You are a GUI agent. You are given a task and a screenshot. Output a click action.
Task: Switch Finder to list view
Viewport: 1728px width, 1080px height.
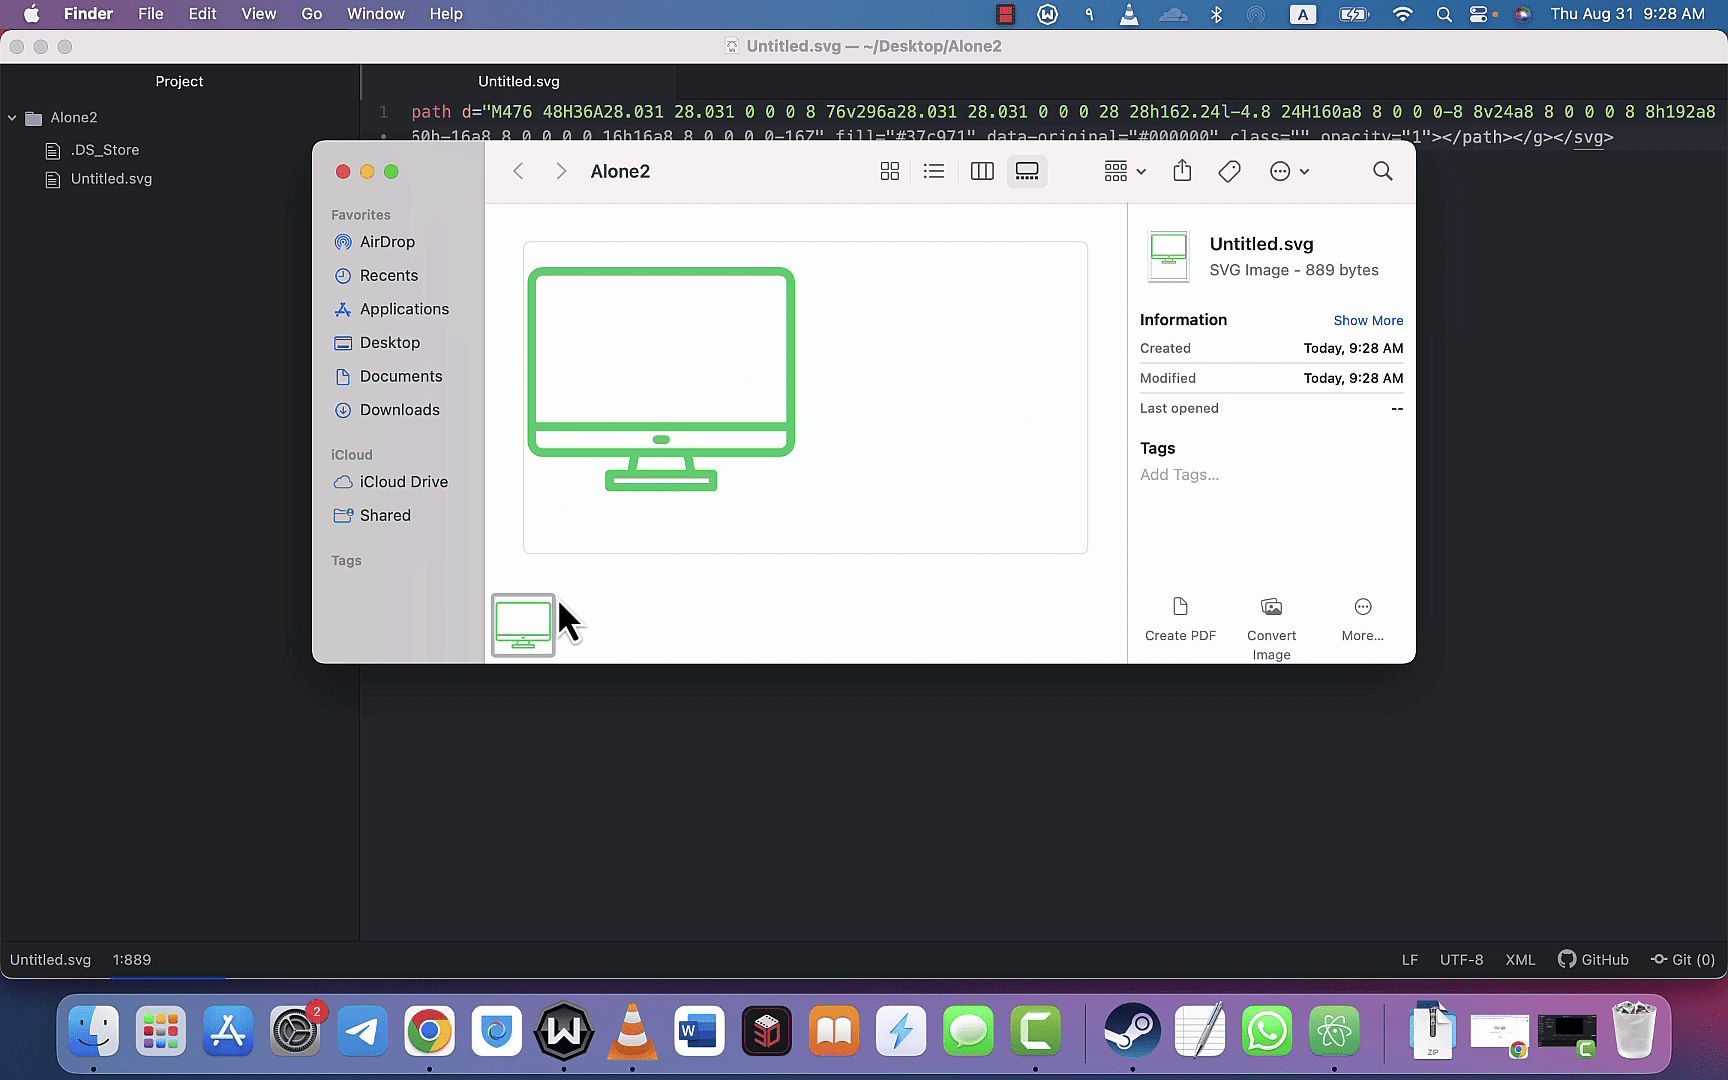(x=934, y=172)
